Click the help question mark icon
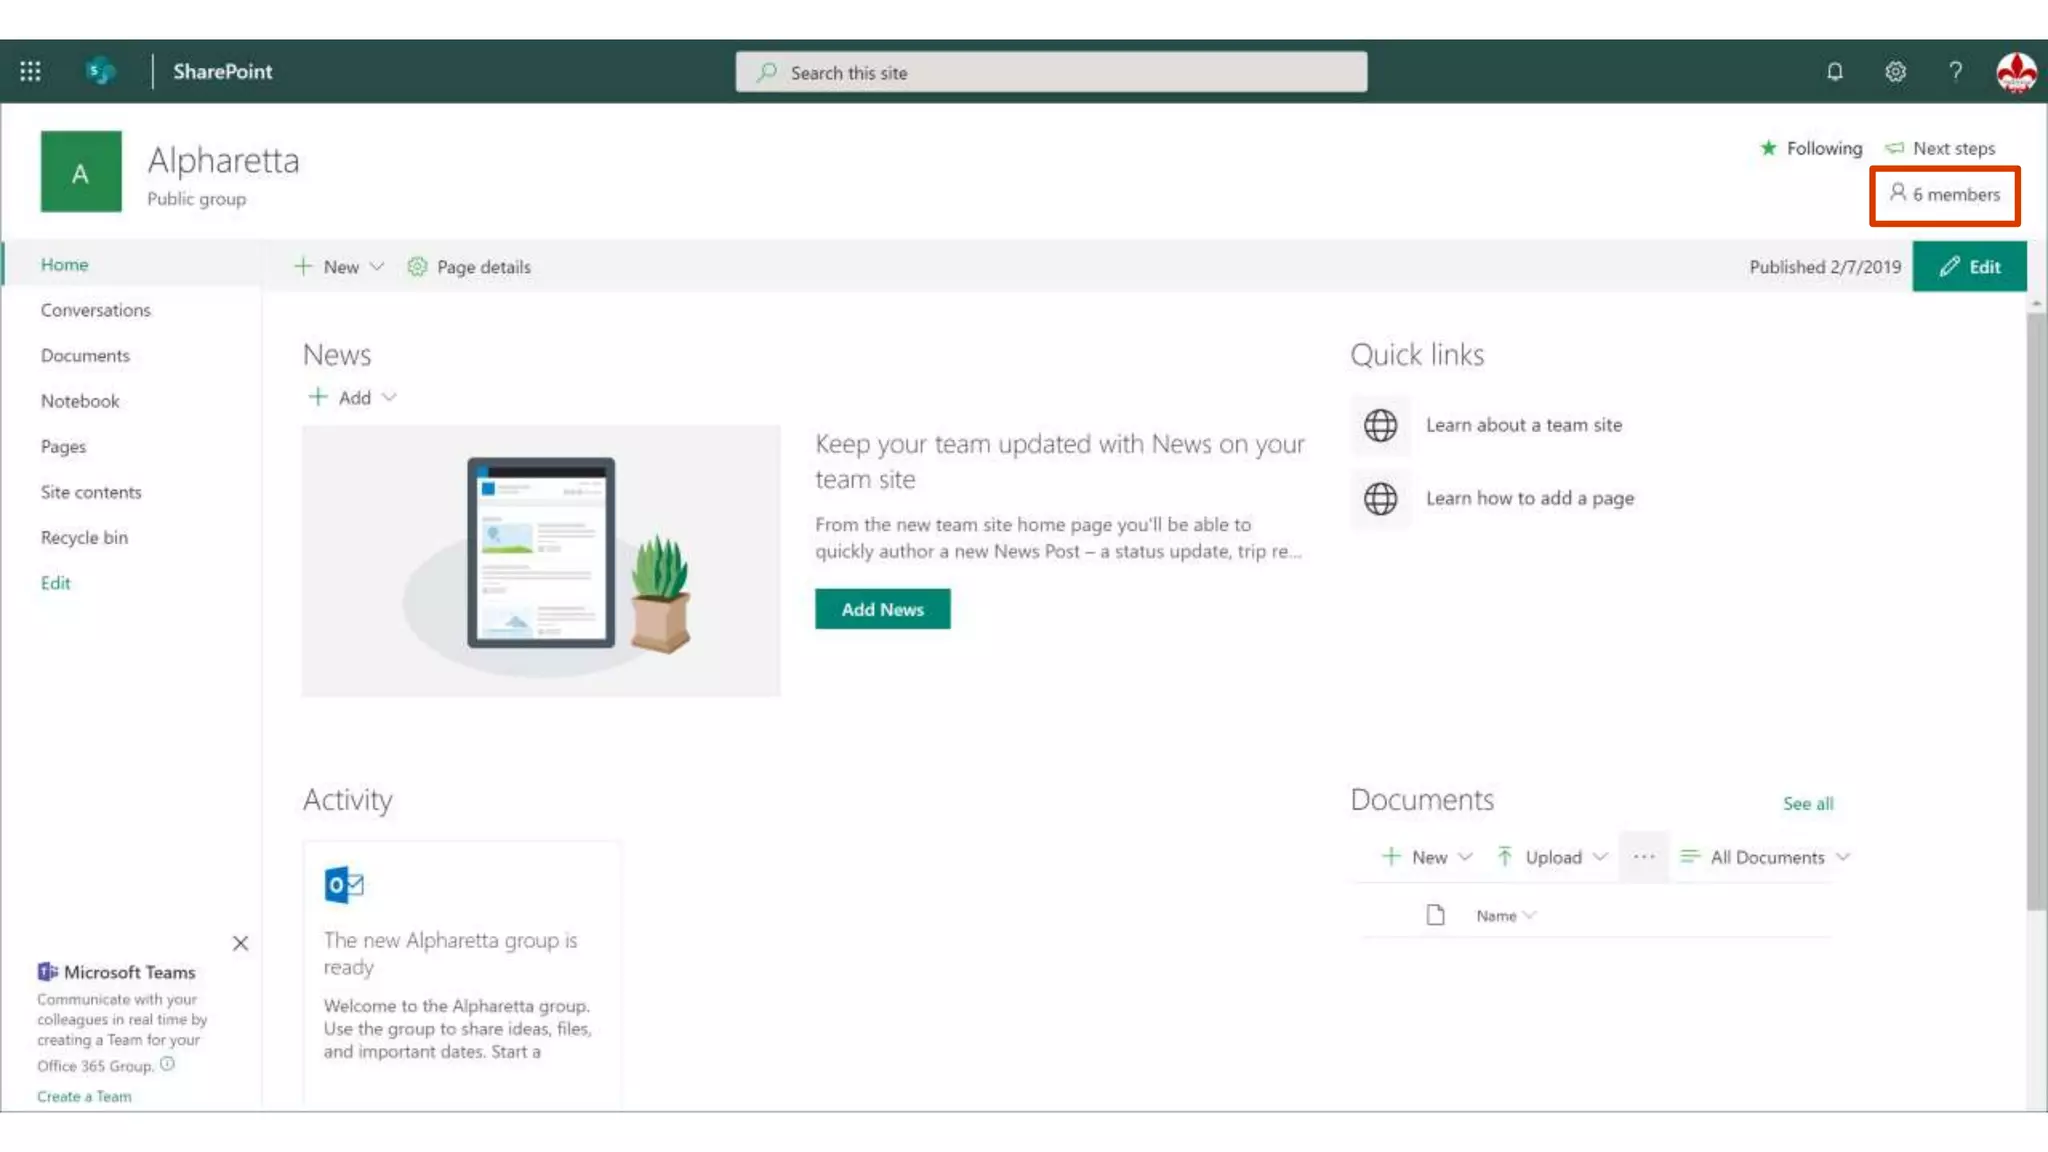This screenshot has height=1152, width=2048. coord(1955,71)
